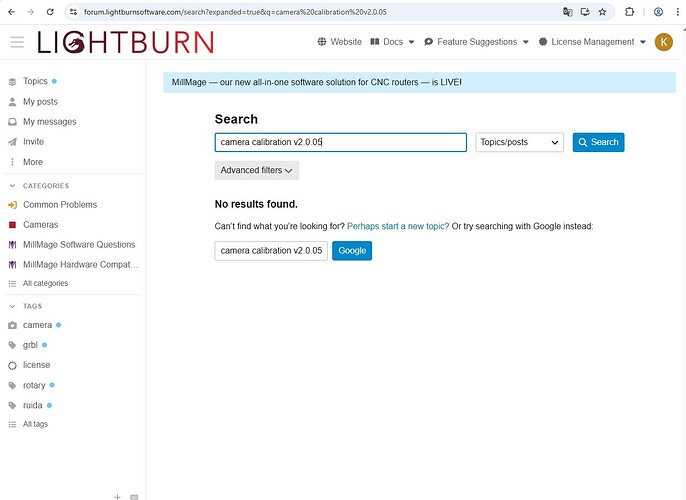Open the grbl tag

[x=30, y=345]
